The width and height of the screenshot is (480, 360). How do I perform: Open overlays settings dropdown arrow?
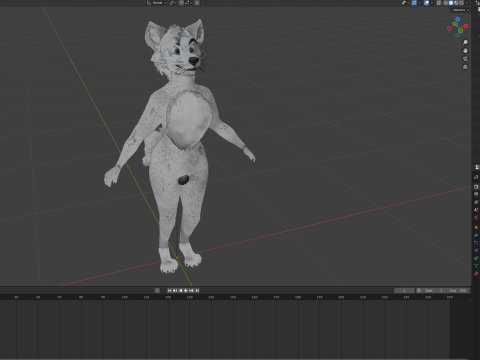tap(432, 3)
